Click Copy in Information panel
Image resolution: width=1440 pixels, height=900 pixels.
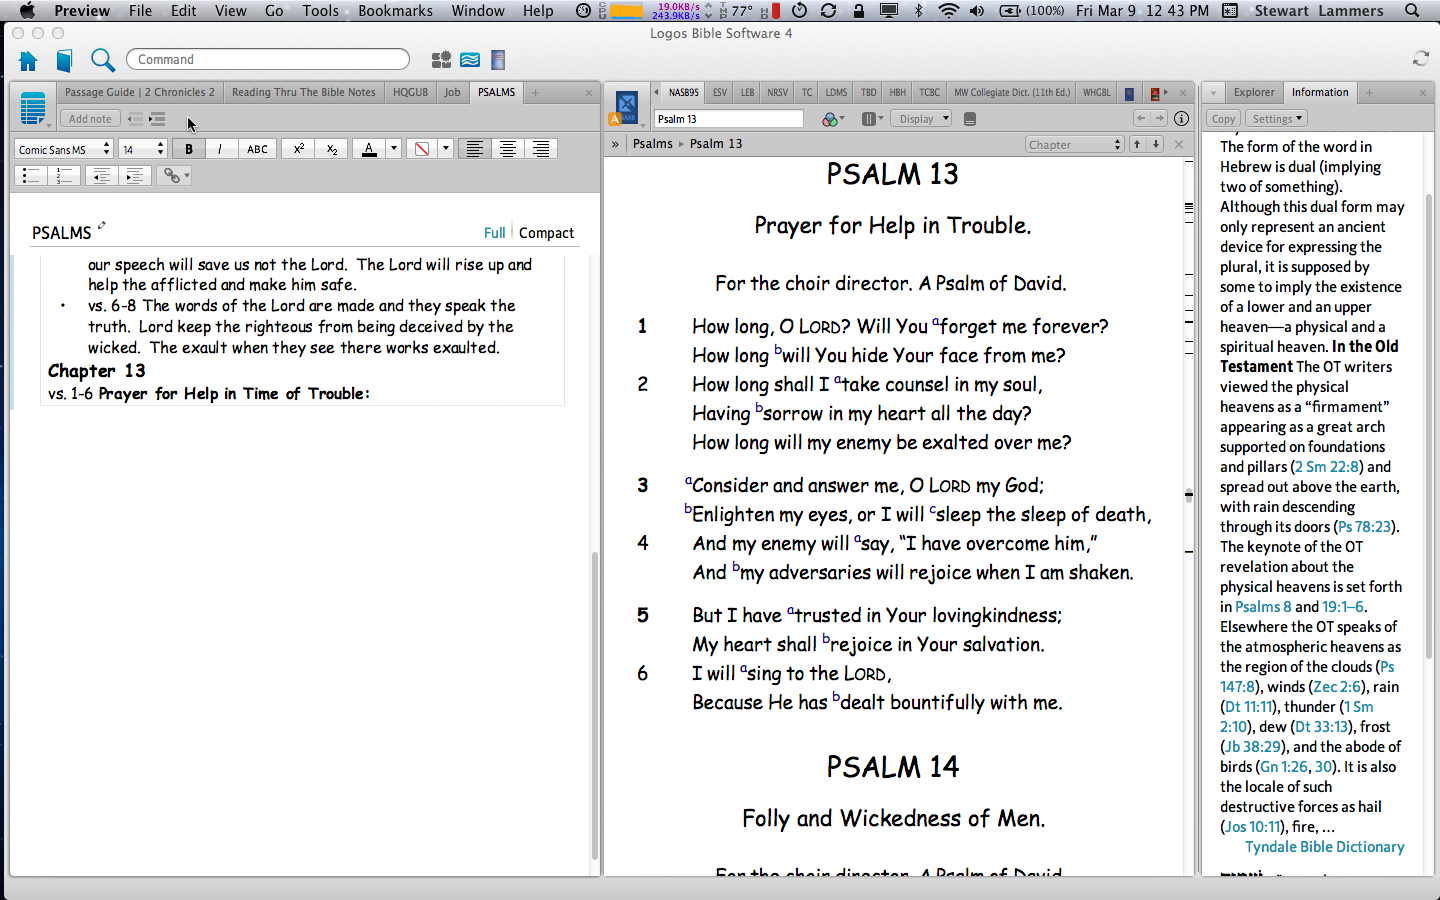[1224, 118]
